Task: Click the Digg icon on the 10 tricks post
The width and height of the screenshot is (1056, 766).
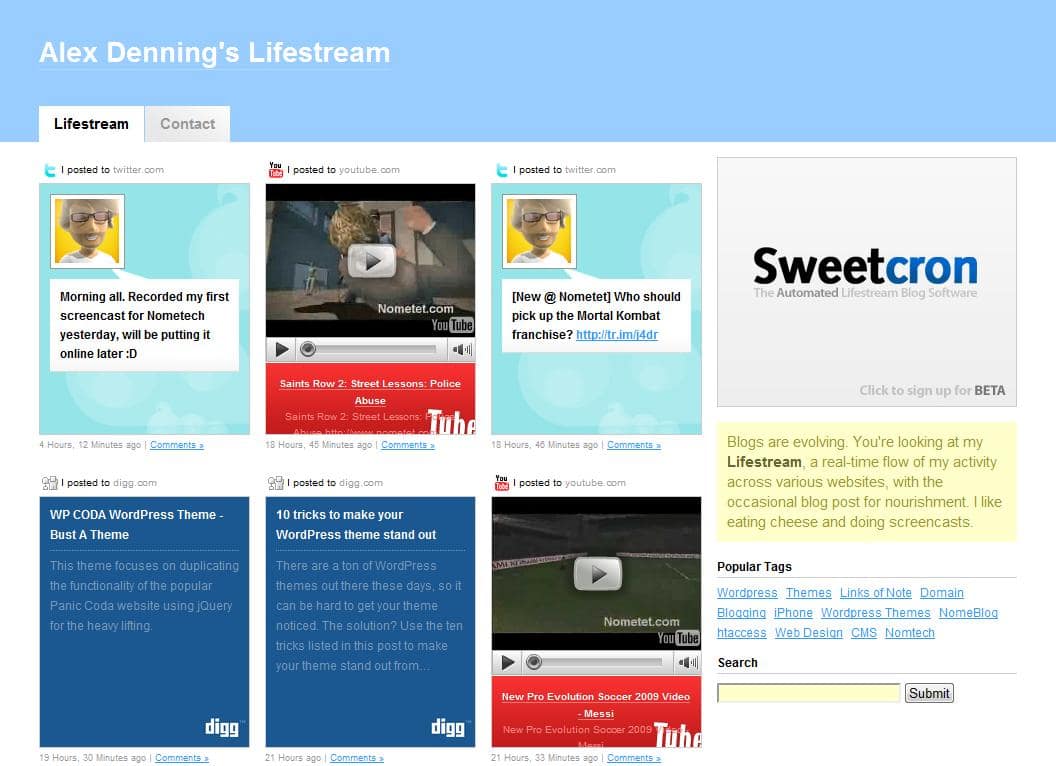Action: click(x=275, y=482)
